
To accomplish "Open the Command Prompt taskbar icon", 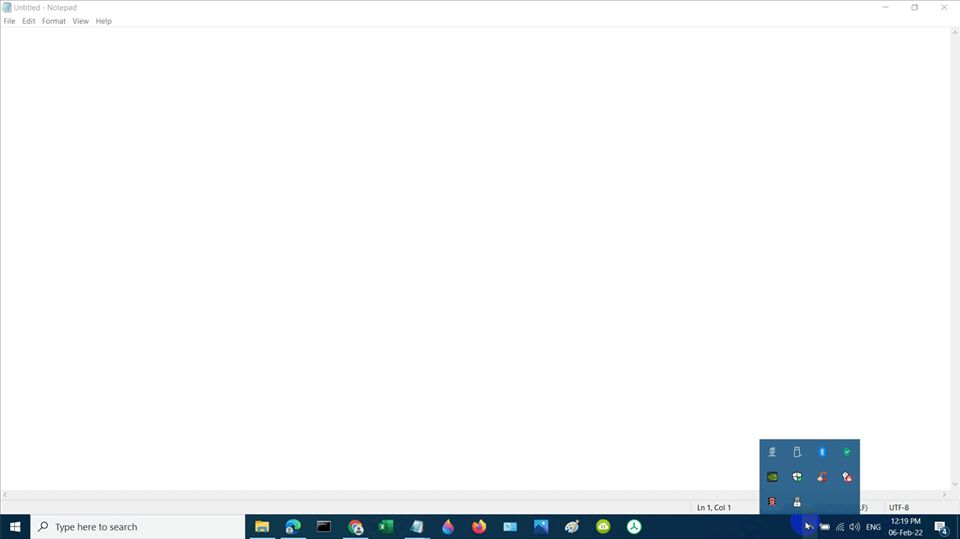I will tap(324, 526).
